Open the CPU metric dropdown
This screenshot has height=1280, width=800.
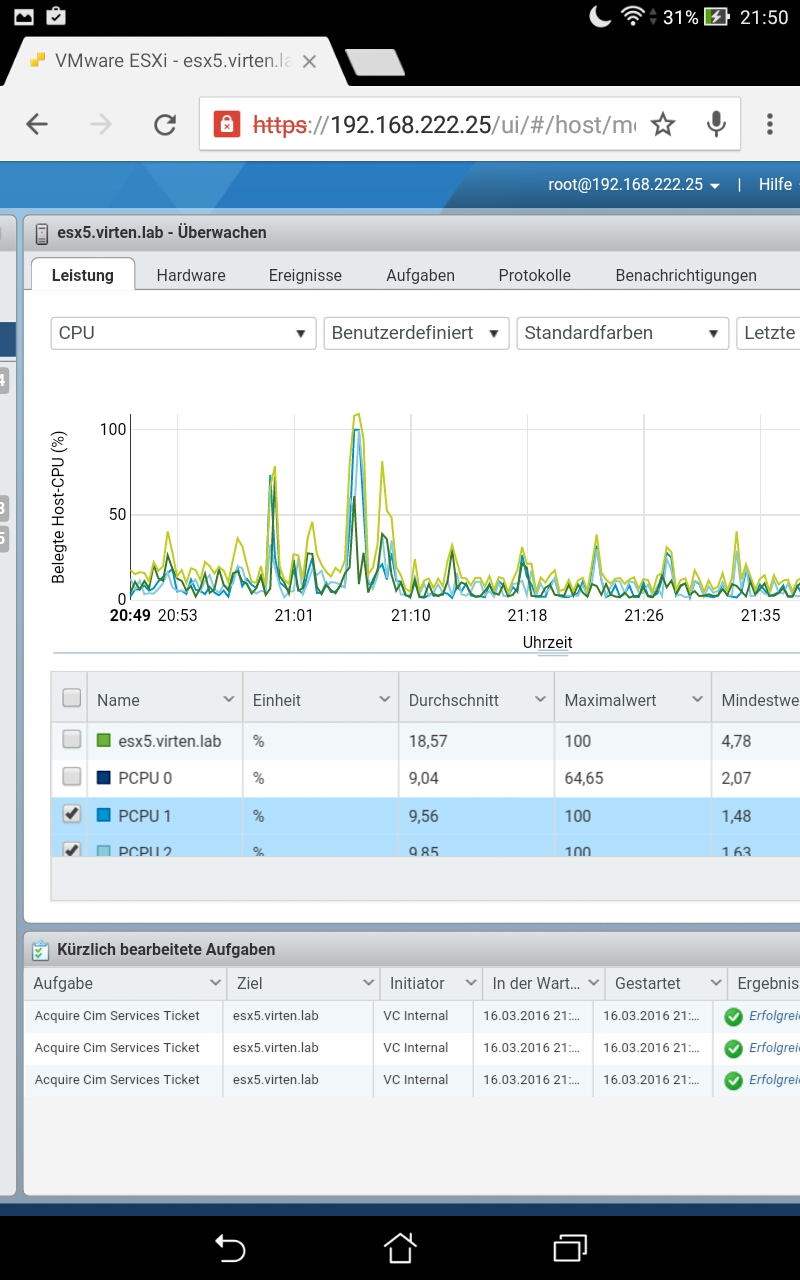tap(183, 333)
